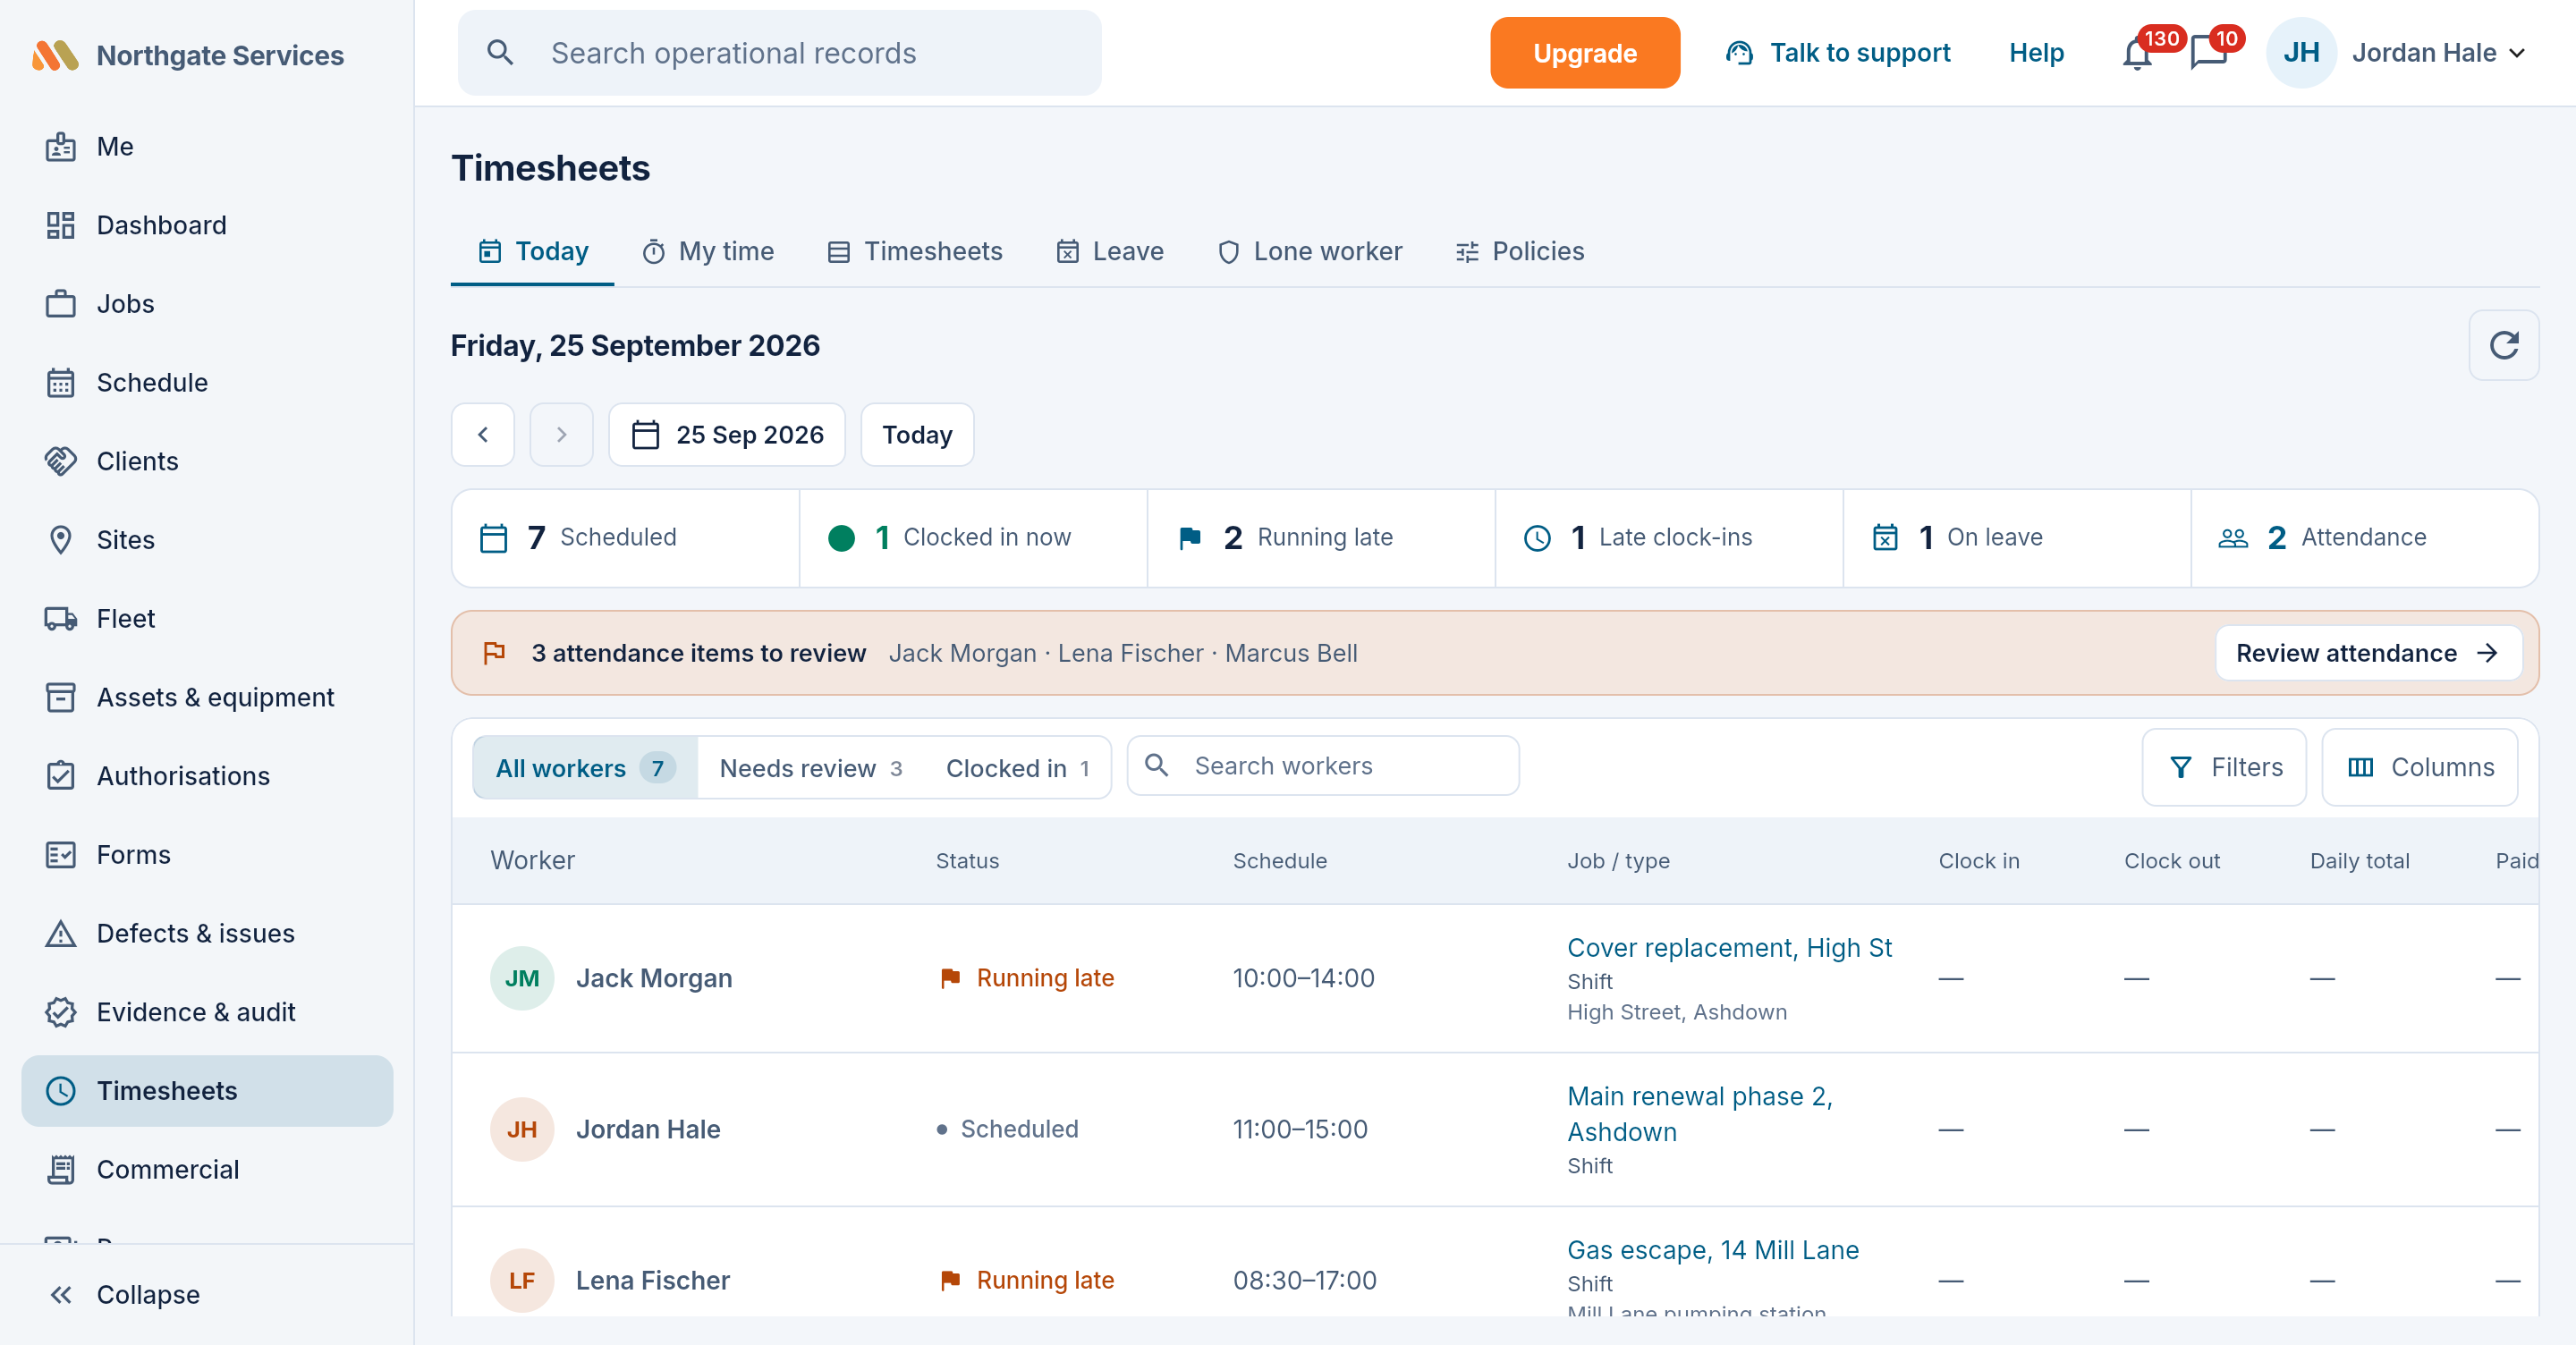Open the notifications bell icon
This screenshot has width=2576, height=1345.
coord(2137,53)
